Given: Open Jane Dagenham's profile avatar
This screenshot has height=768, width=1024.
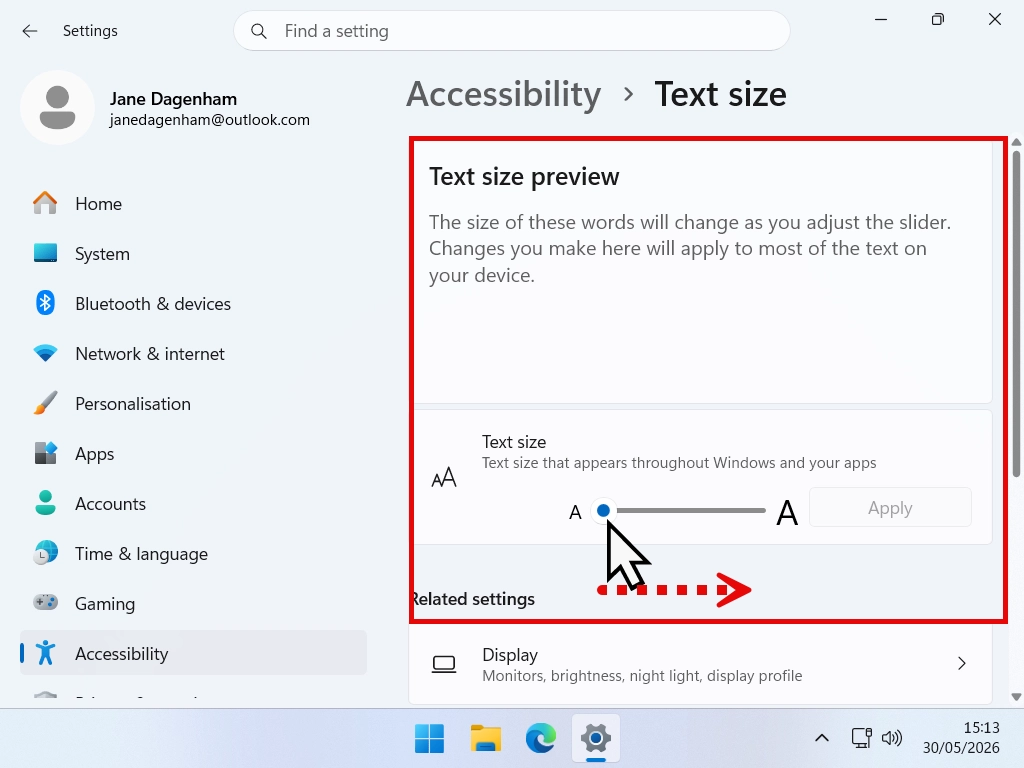Looking at the screenshot, I should pyautogui.click(x=57, y=107).
